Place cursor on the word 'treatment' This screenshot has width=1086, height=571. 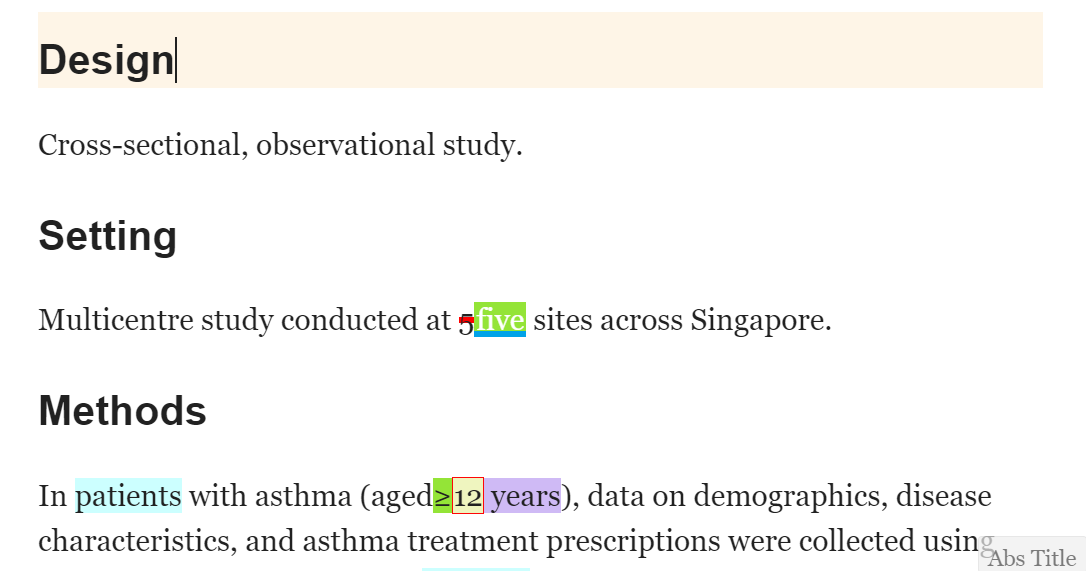(472, 541)
